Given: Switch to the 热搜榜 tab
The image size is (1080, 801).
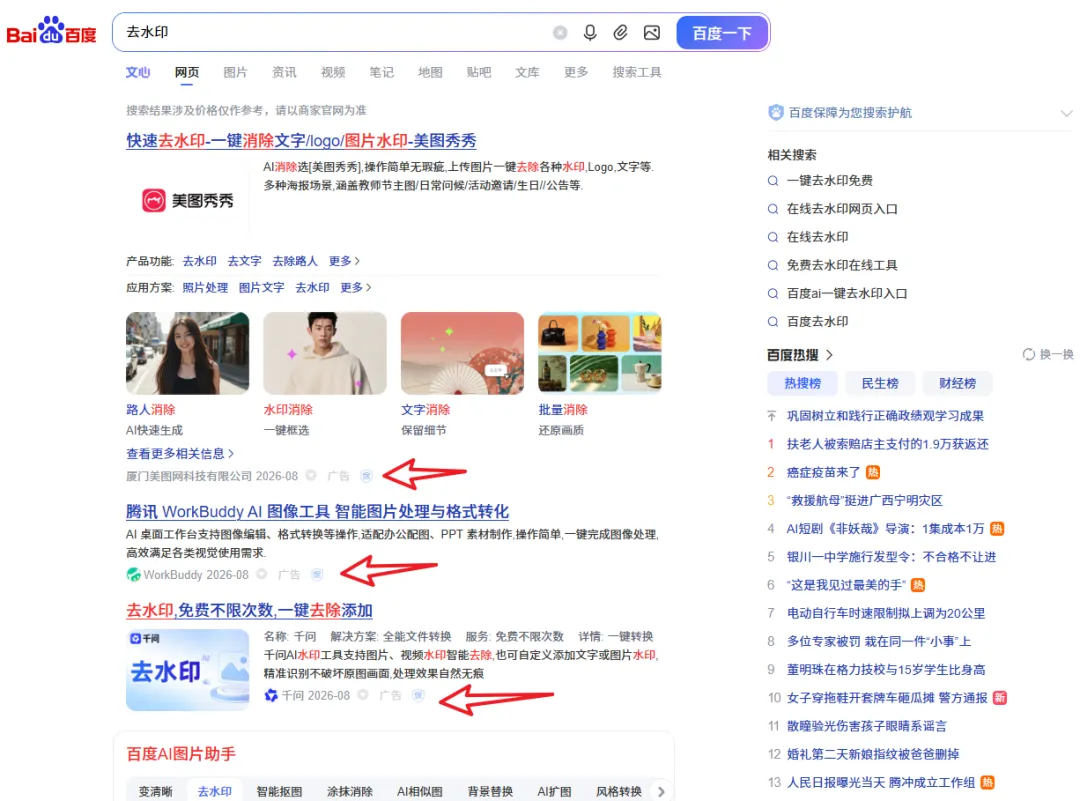Looking at the screenshot, I should click(x=802, y=384).
